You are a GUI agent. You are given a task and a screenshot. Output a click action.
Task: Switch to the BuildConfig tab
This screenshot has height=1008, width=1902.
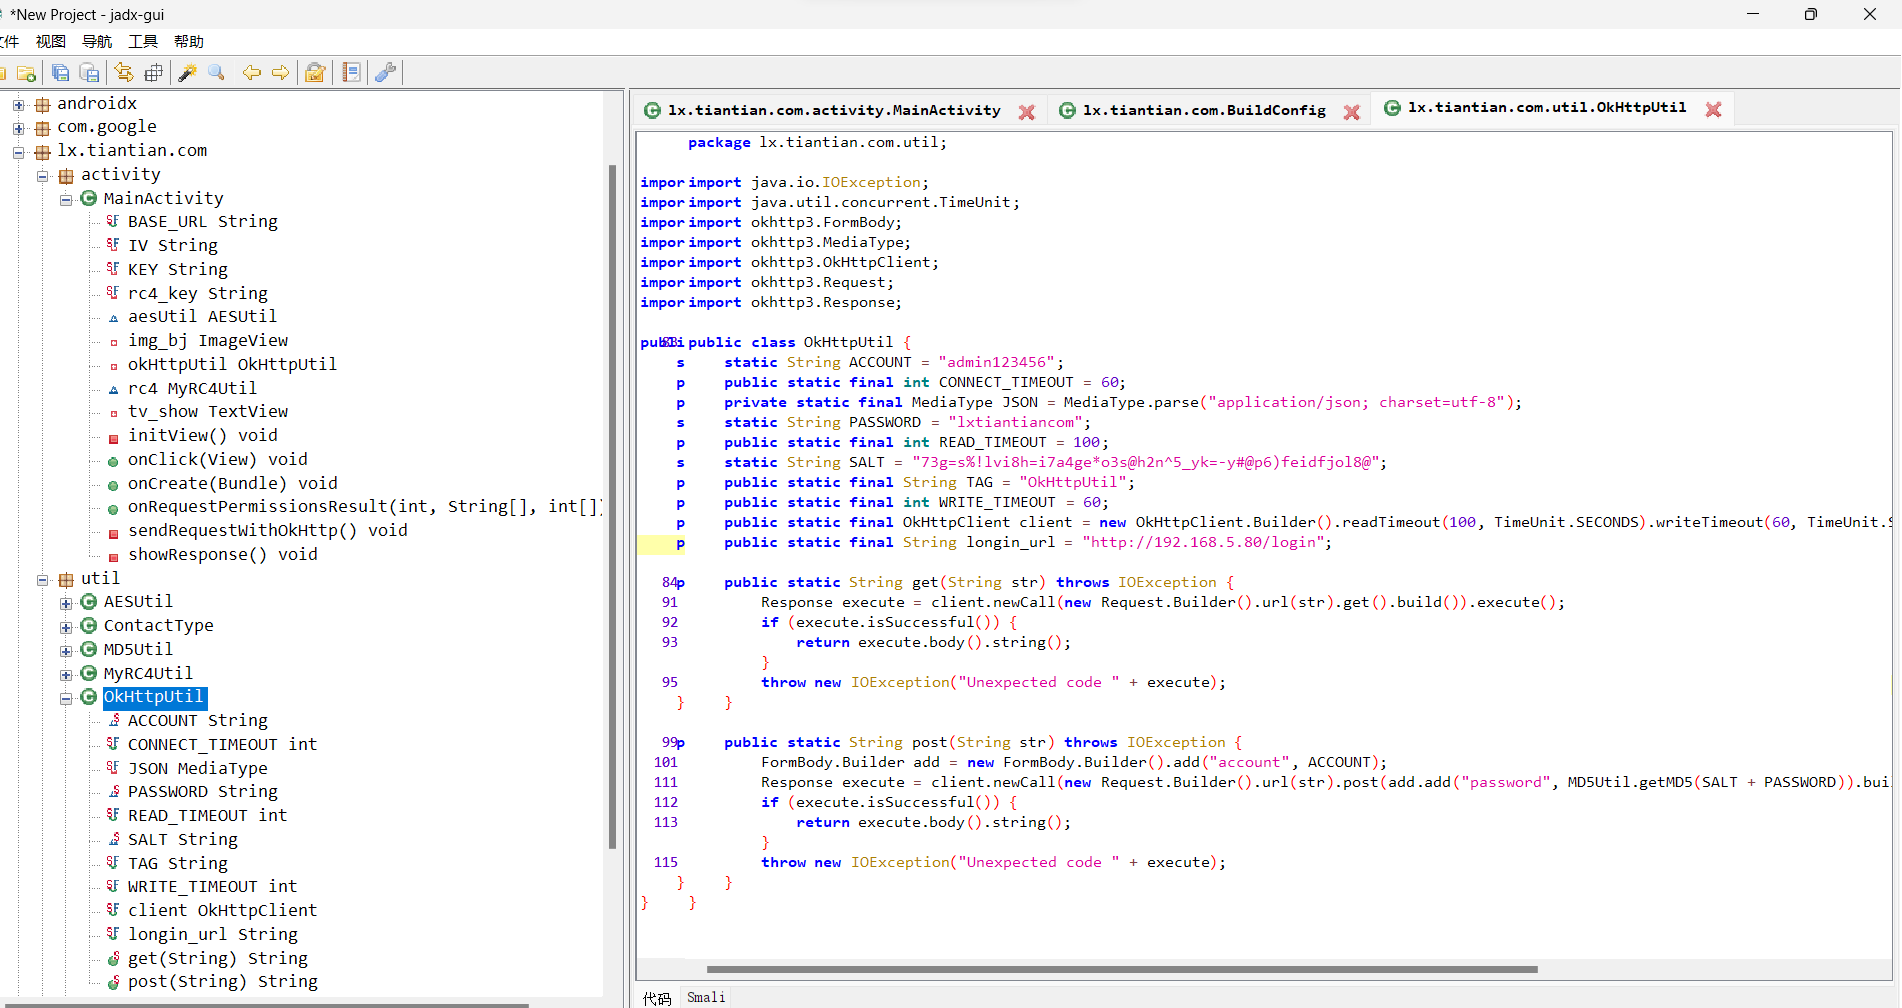(1204, 110)
